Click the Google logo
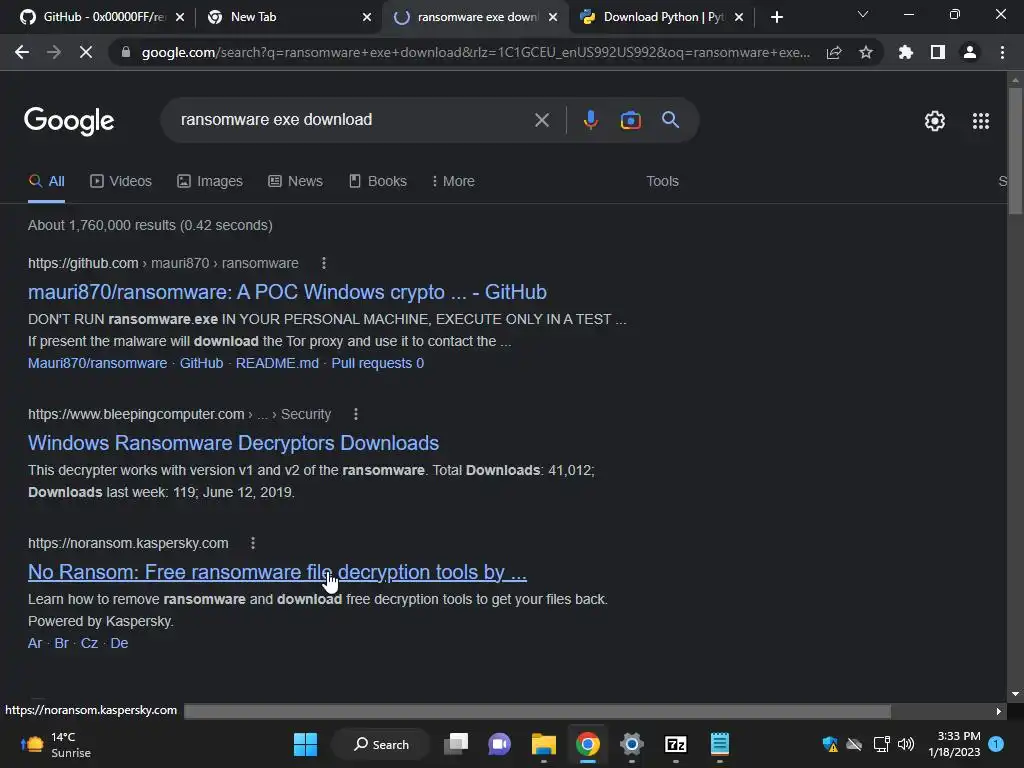The height and width of the screenshot is (768, 1024). 69,121
